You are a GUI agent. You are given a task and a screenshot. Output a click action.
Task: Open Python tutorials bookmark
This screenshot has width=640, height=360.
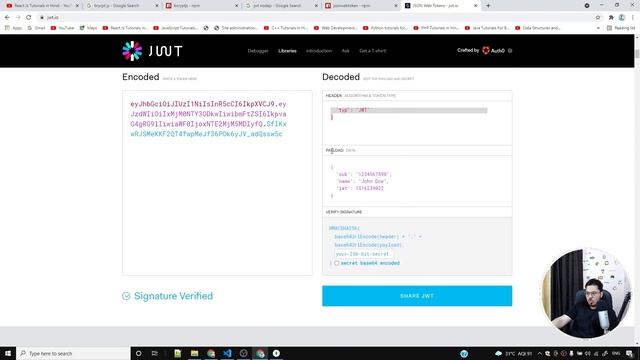coord(385,28)
